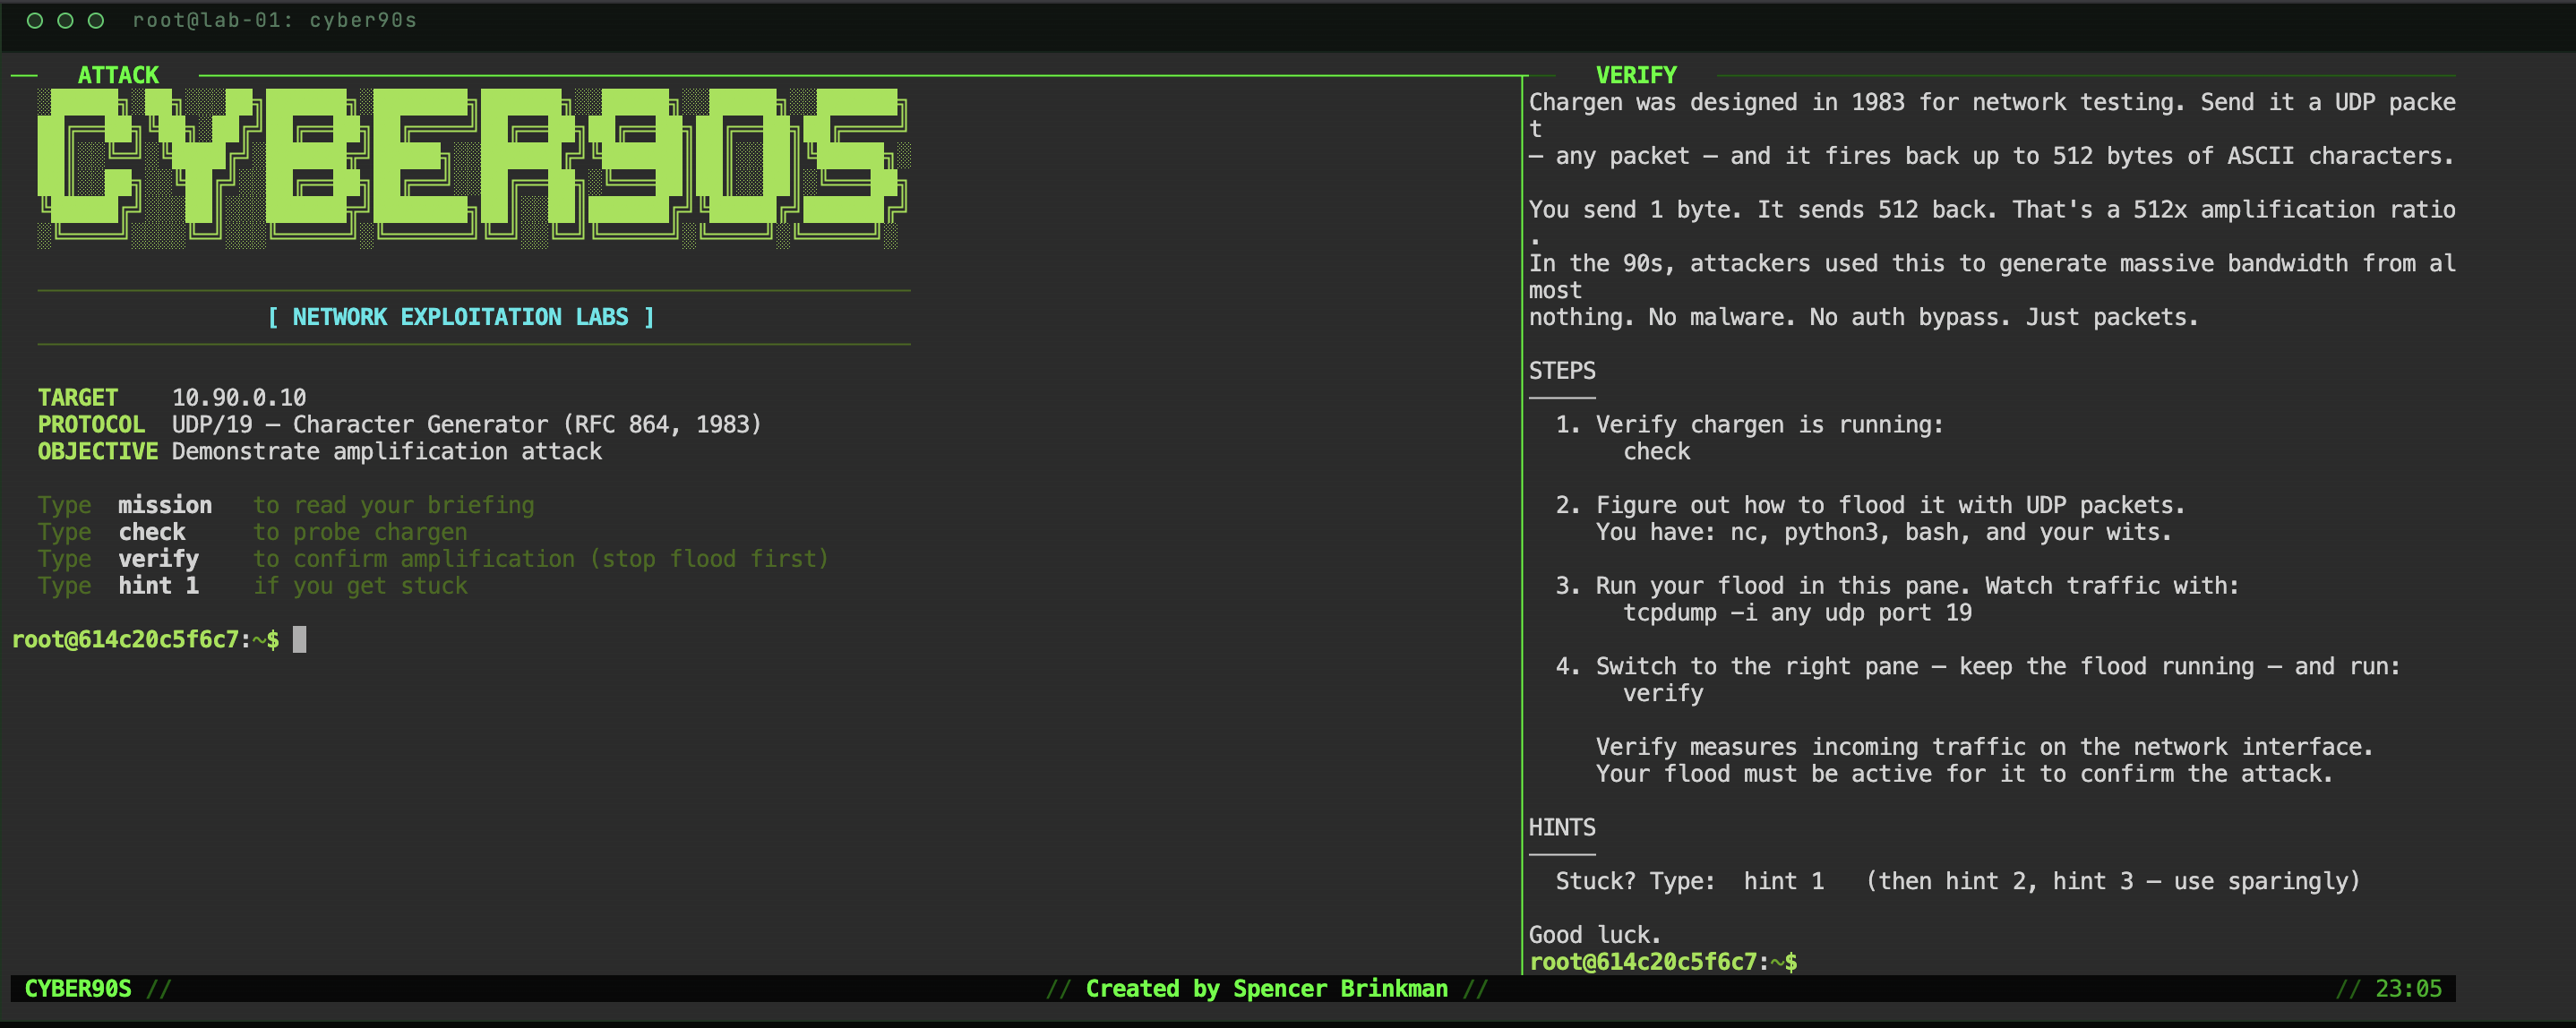
Task: Click the CYBER90S ASCII art logo
Action: click(x=473, y=167)
